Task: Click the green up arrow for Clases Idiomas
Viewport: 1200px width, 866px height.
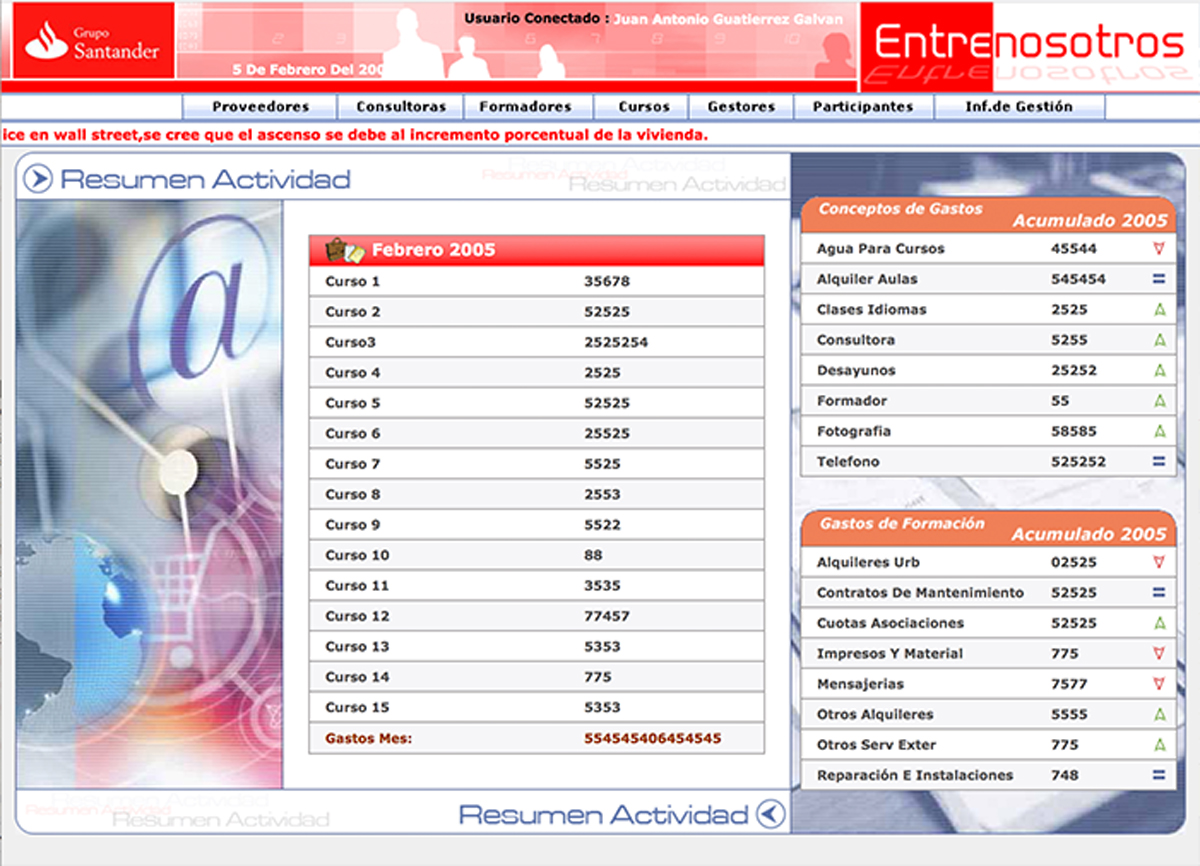Action: click(x=1159, y=310)
